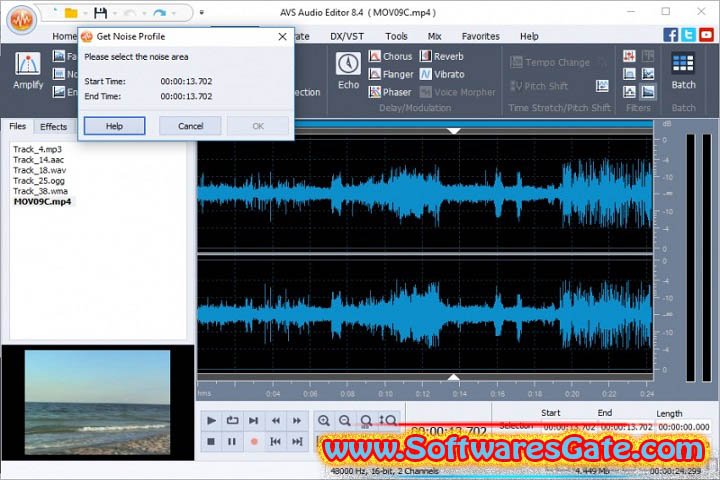This screenshot has width=720, height=480.
Task: Click the top playhead marker on the waveform
Action: 454,131
